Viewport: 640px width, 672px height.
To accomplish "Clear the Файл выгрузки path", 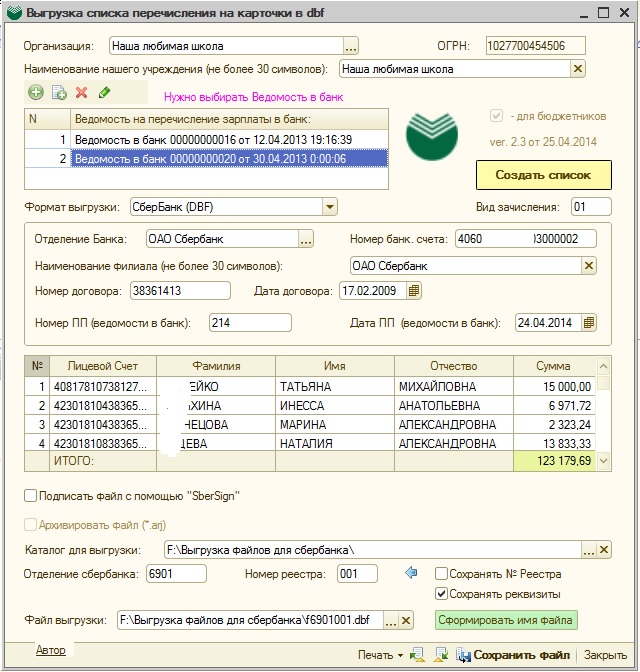I will coord(406,620).
